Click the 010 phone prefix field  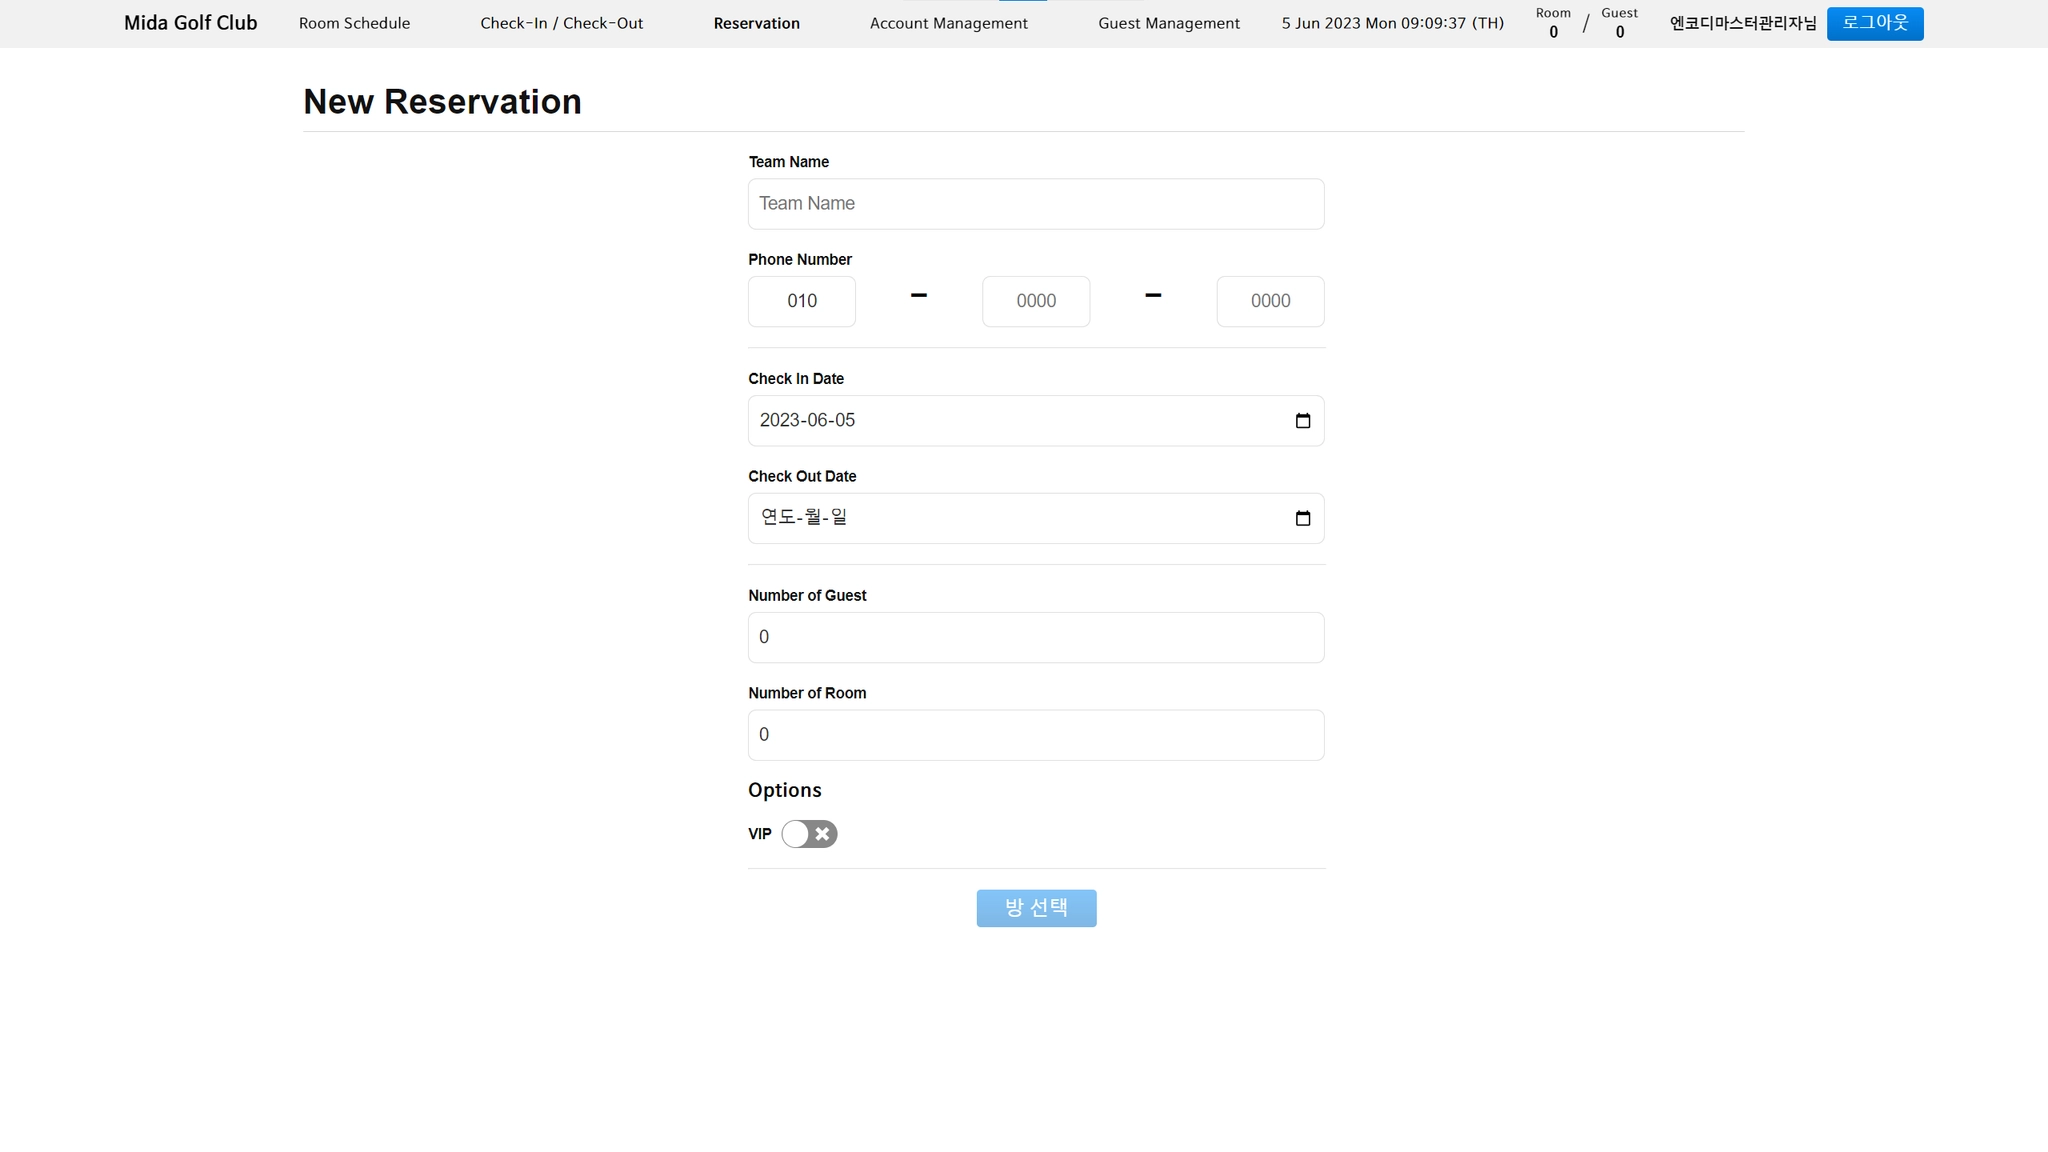point(801,301)
